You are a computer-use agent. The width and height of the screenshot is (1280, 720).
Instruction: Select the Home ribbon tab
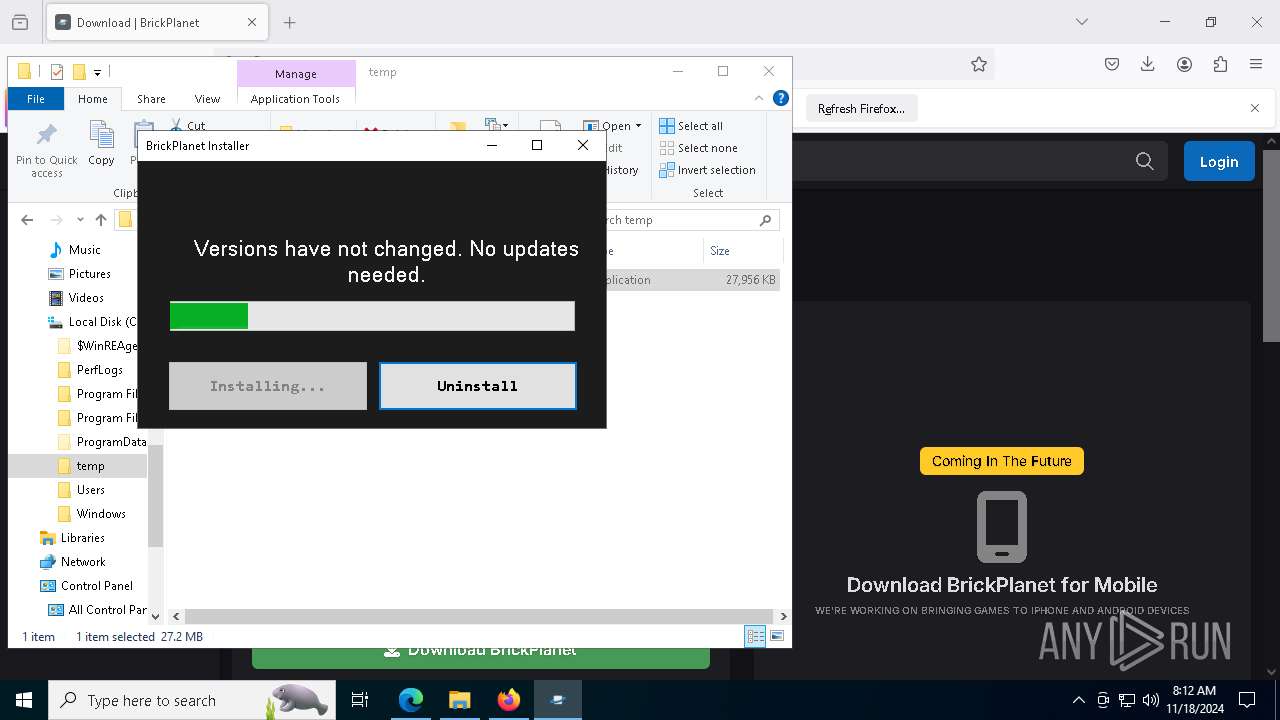click(93, 99)
